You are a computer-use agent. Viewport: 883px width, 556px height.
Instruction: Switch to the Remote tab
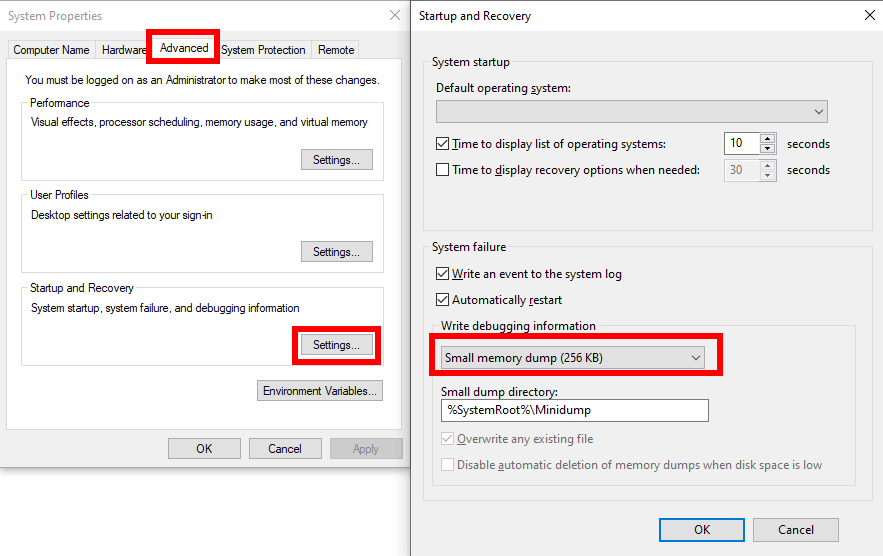click(336, 50)
